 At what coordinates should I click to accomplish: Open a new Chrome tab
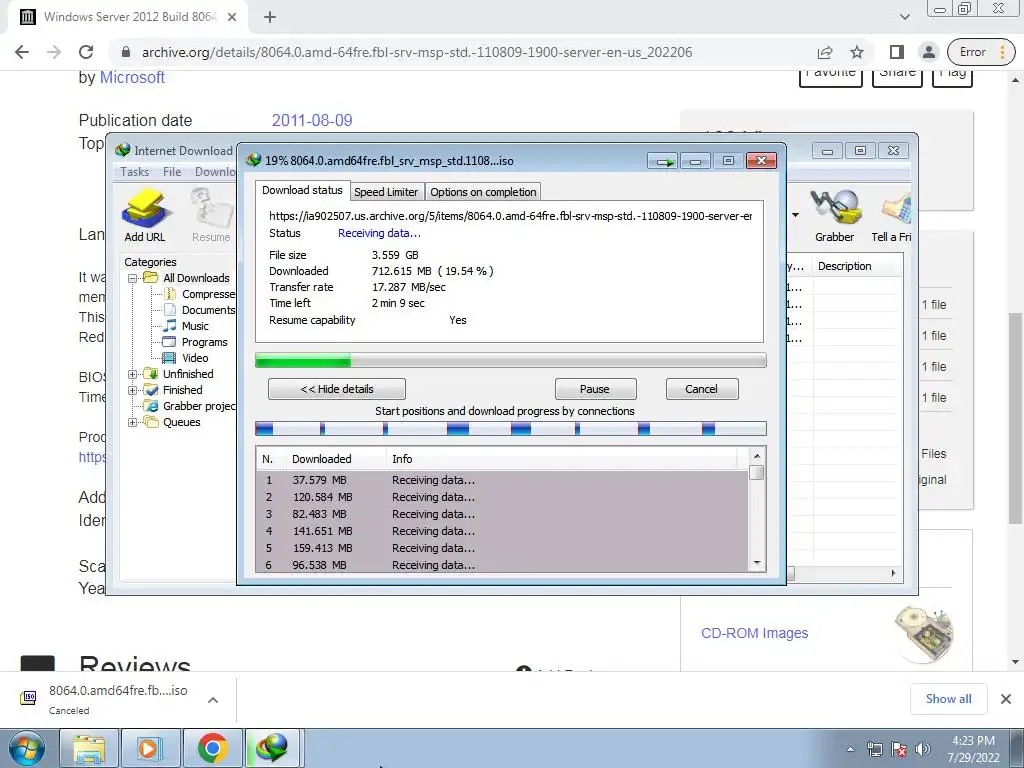point(270,17)
